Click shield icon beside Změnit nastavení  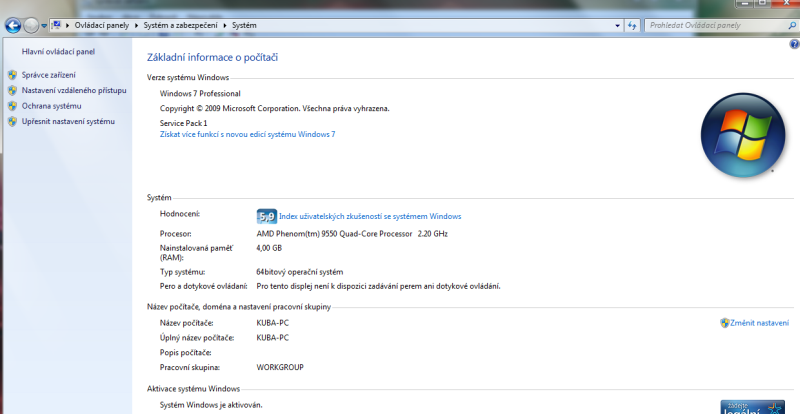tap(724, 323)
